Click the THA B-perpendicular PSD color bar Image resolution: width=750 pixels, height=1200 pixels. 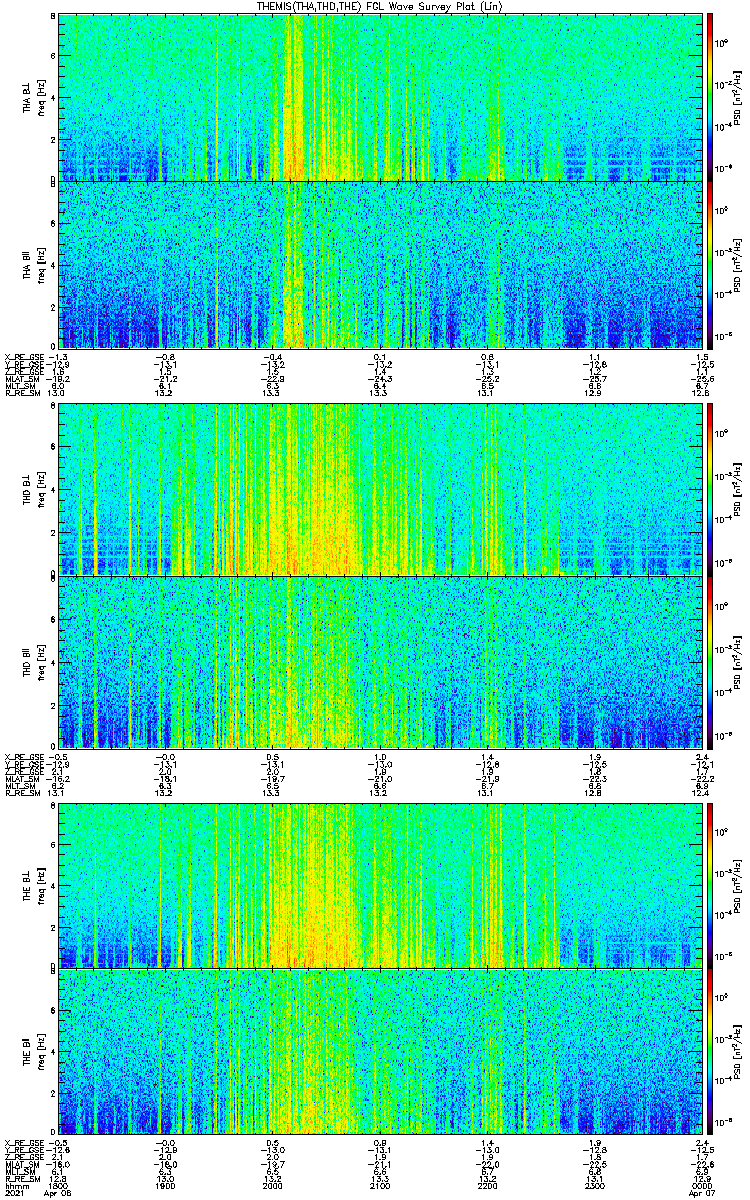(710, 97)
